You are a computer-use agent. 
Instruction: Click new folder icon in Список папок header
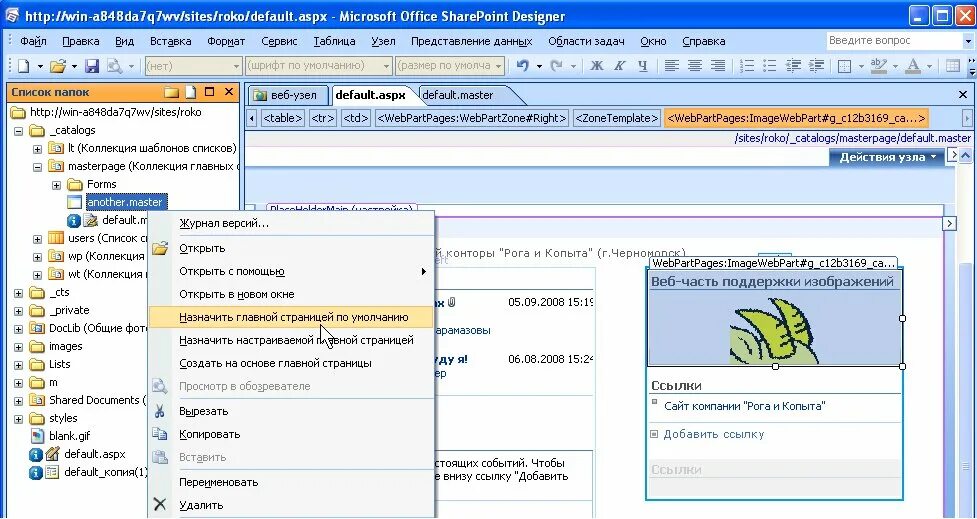coord(171,92)
